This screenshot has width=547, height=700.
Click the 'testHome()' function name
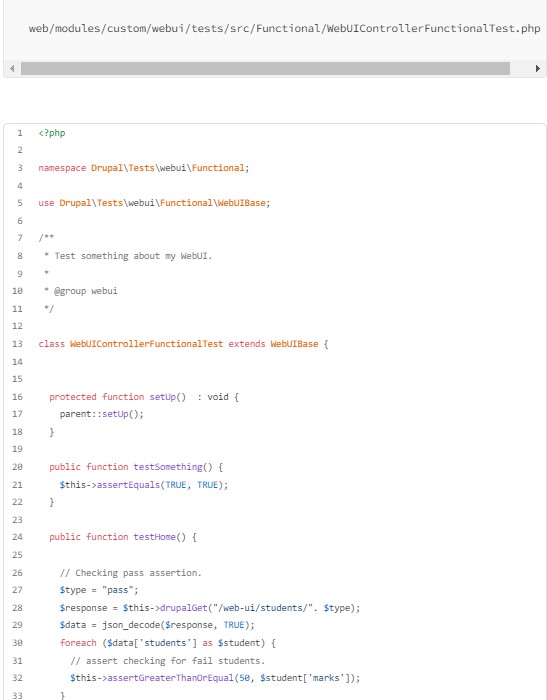point(159,537)
